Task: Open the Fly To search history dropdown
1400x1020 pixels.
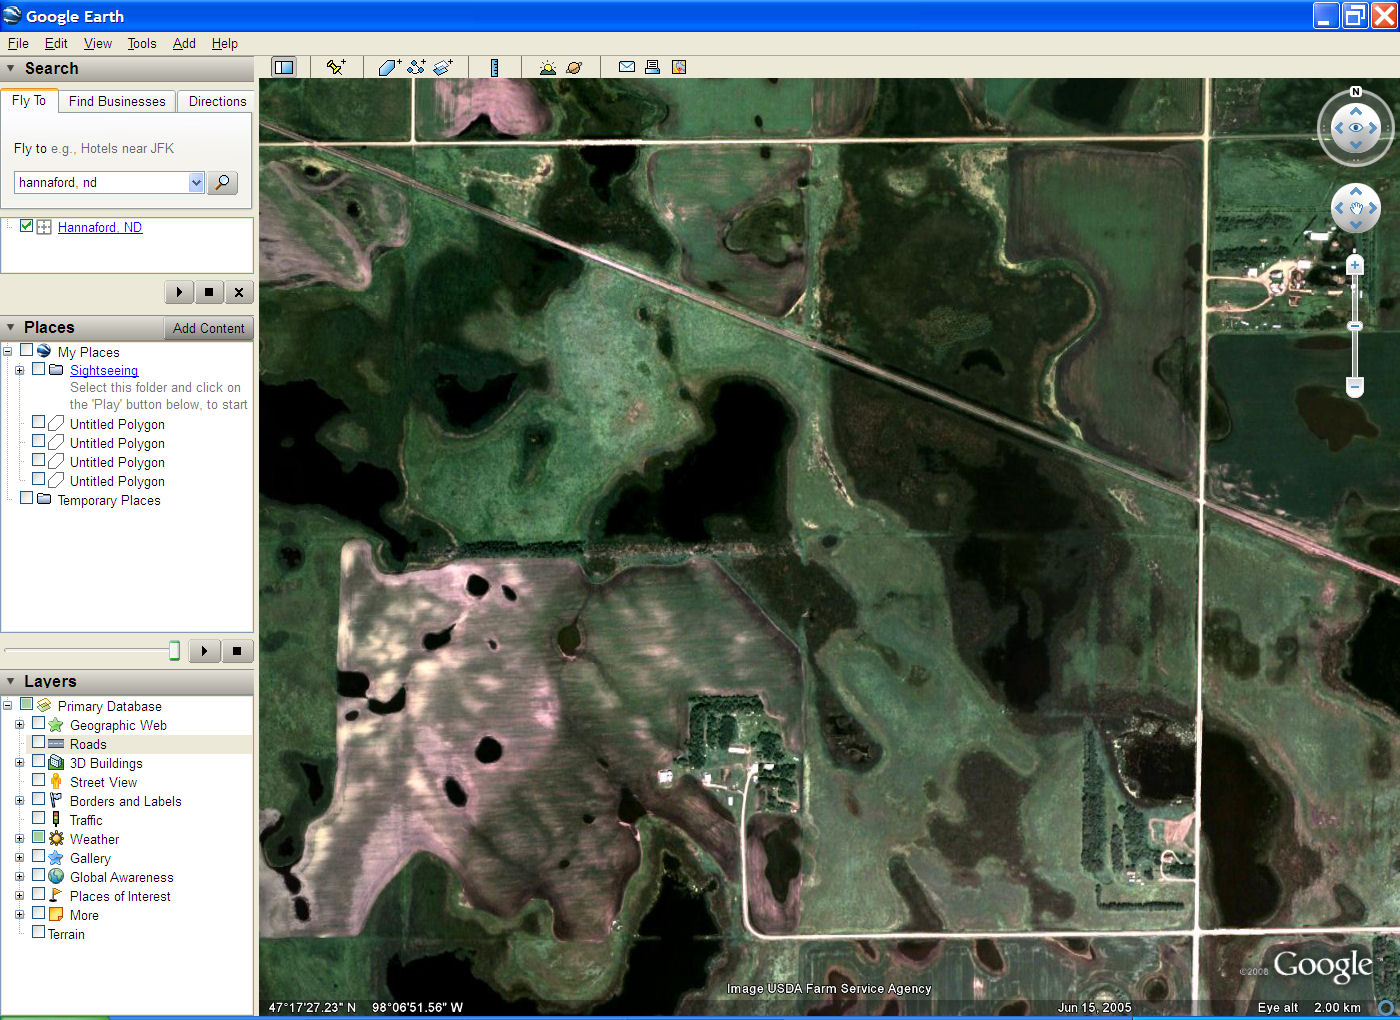Action: coord(196,183)
